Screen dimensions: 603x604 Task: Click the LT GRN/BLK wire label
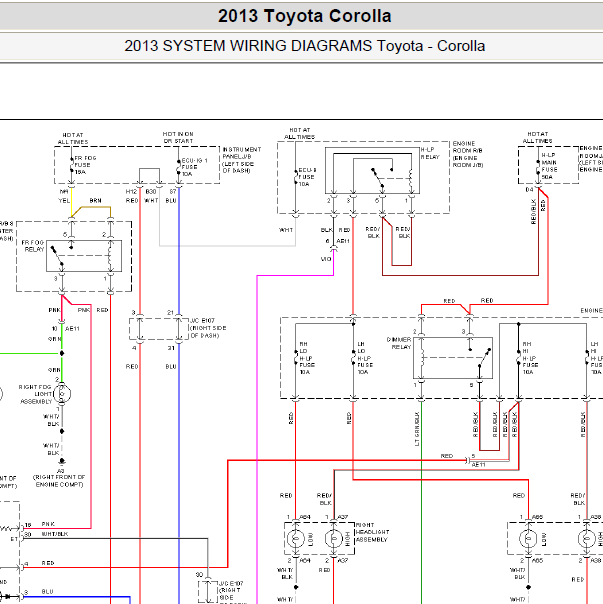pyautogui.click(x=417, y=429)
